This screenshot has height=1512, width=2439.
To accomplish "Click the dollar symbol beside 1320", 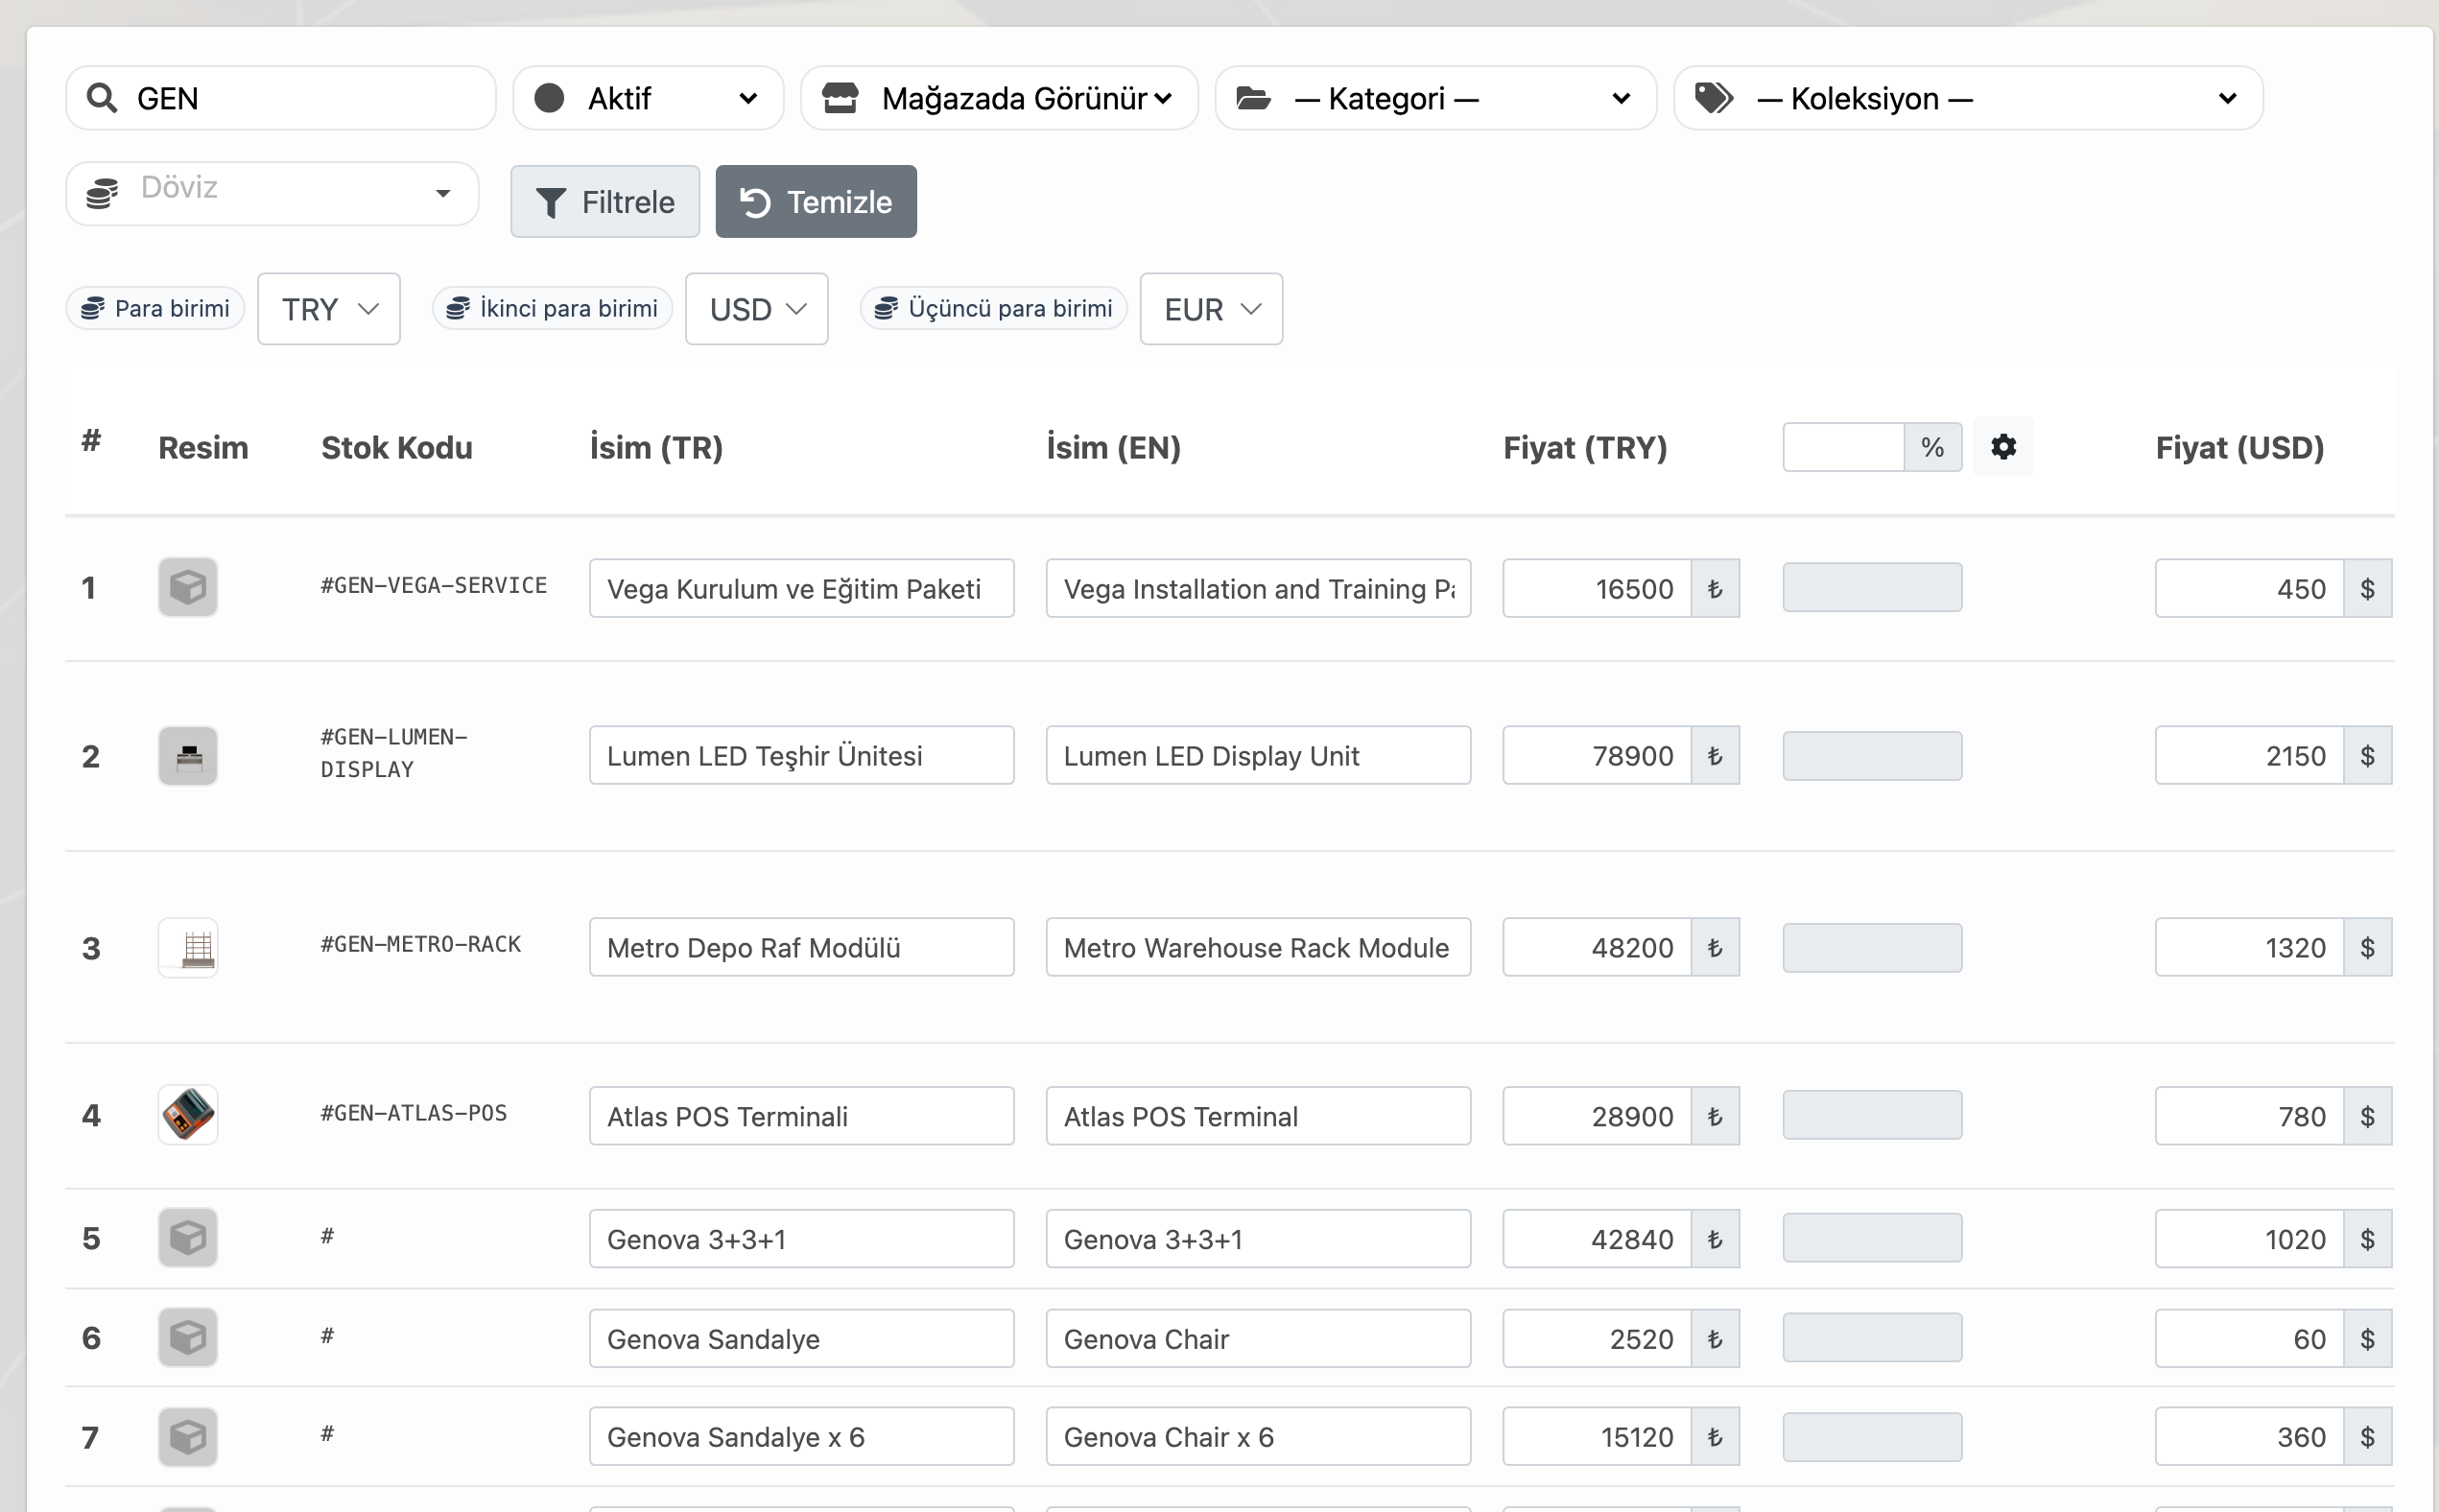I will point(2367,947).
